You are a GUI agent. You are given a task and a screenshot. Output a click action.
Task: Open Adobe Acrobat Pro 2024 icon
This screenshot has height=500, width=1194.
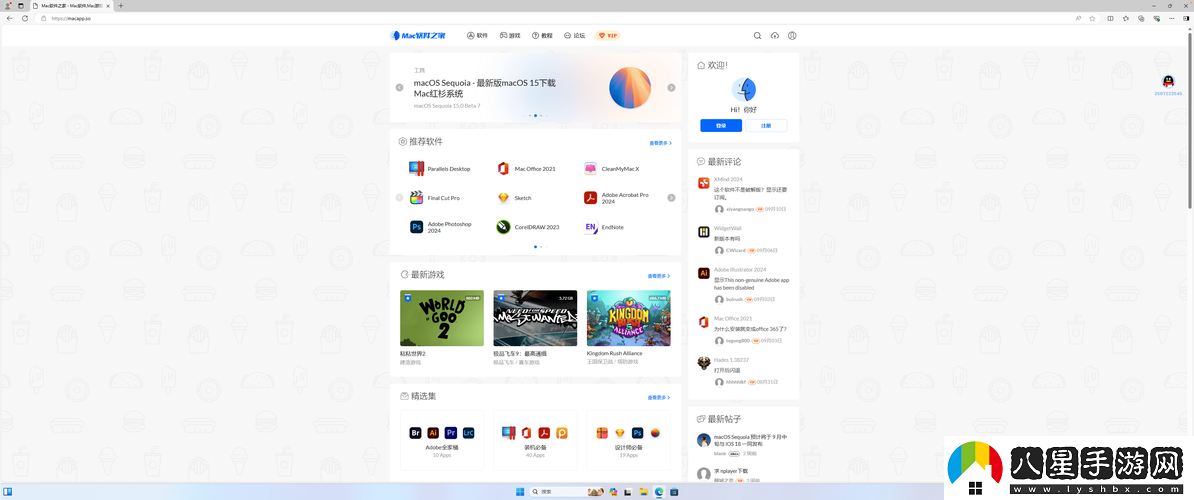(590, 197)
